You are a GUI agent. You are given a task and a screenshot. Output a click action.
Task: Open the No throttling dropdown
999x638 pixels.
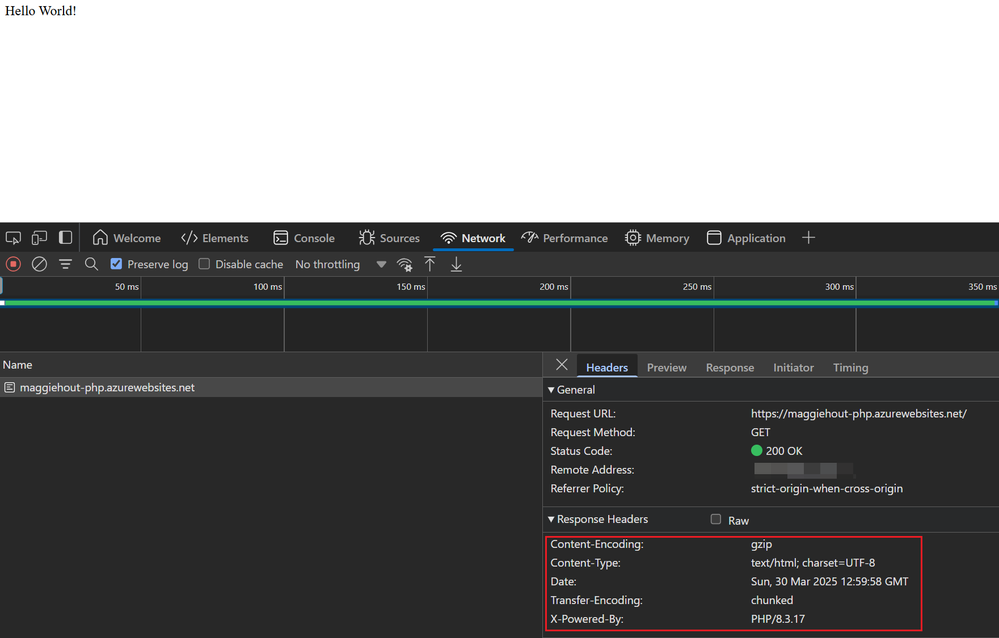coord(341,264)
